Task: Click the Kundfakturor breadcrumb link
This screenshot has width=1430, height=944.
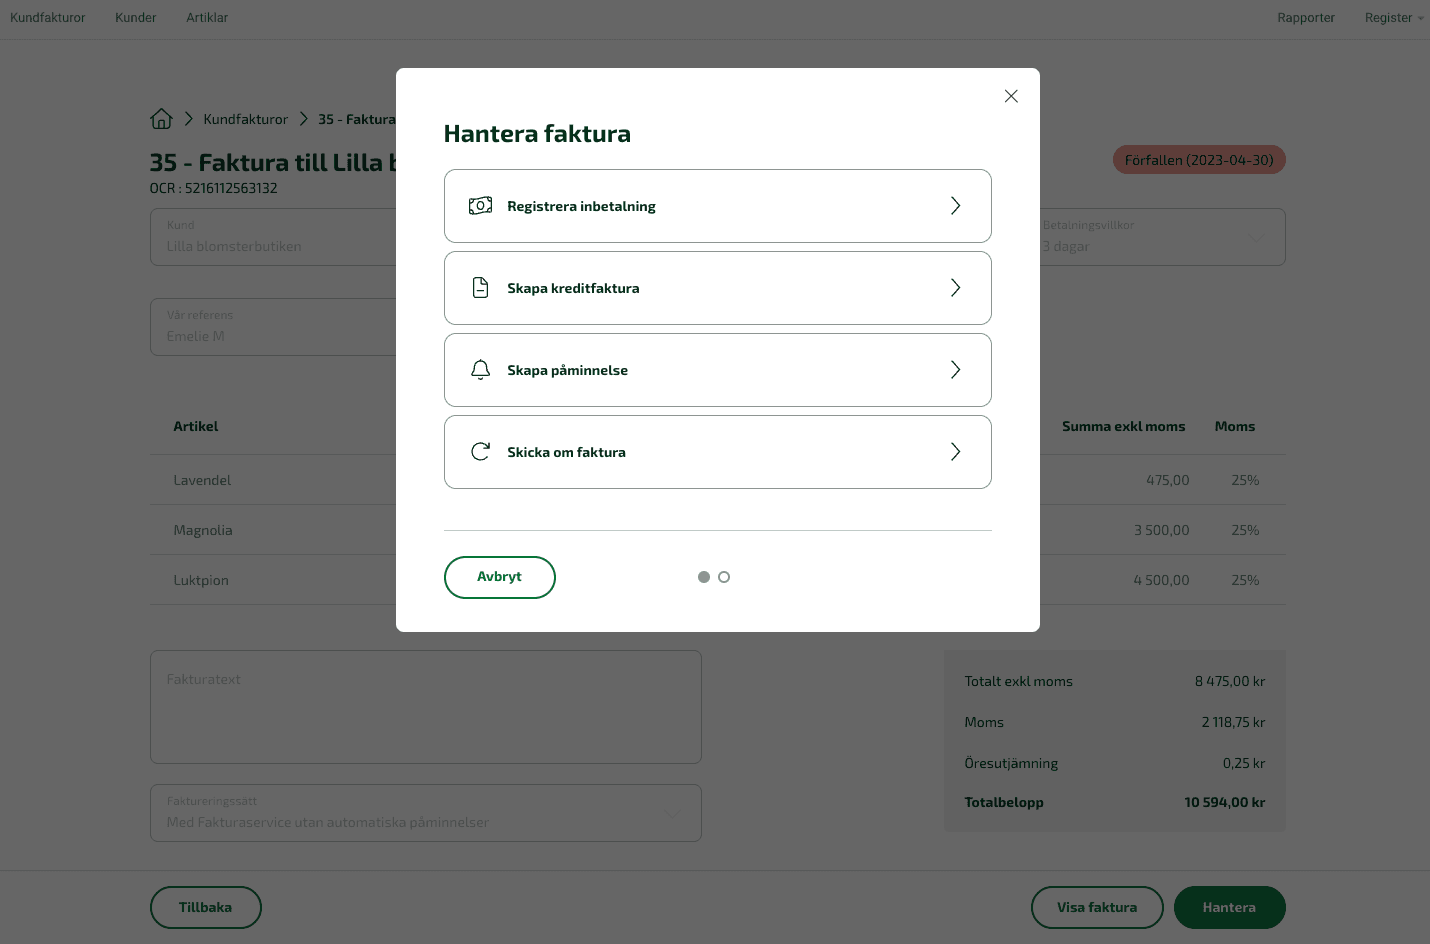Action: tap(245, 119)
